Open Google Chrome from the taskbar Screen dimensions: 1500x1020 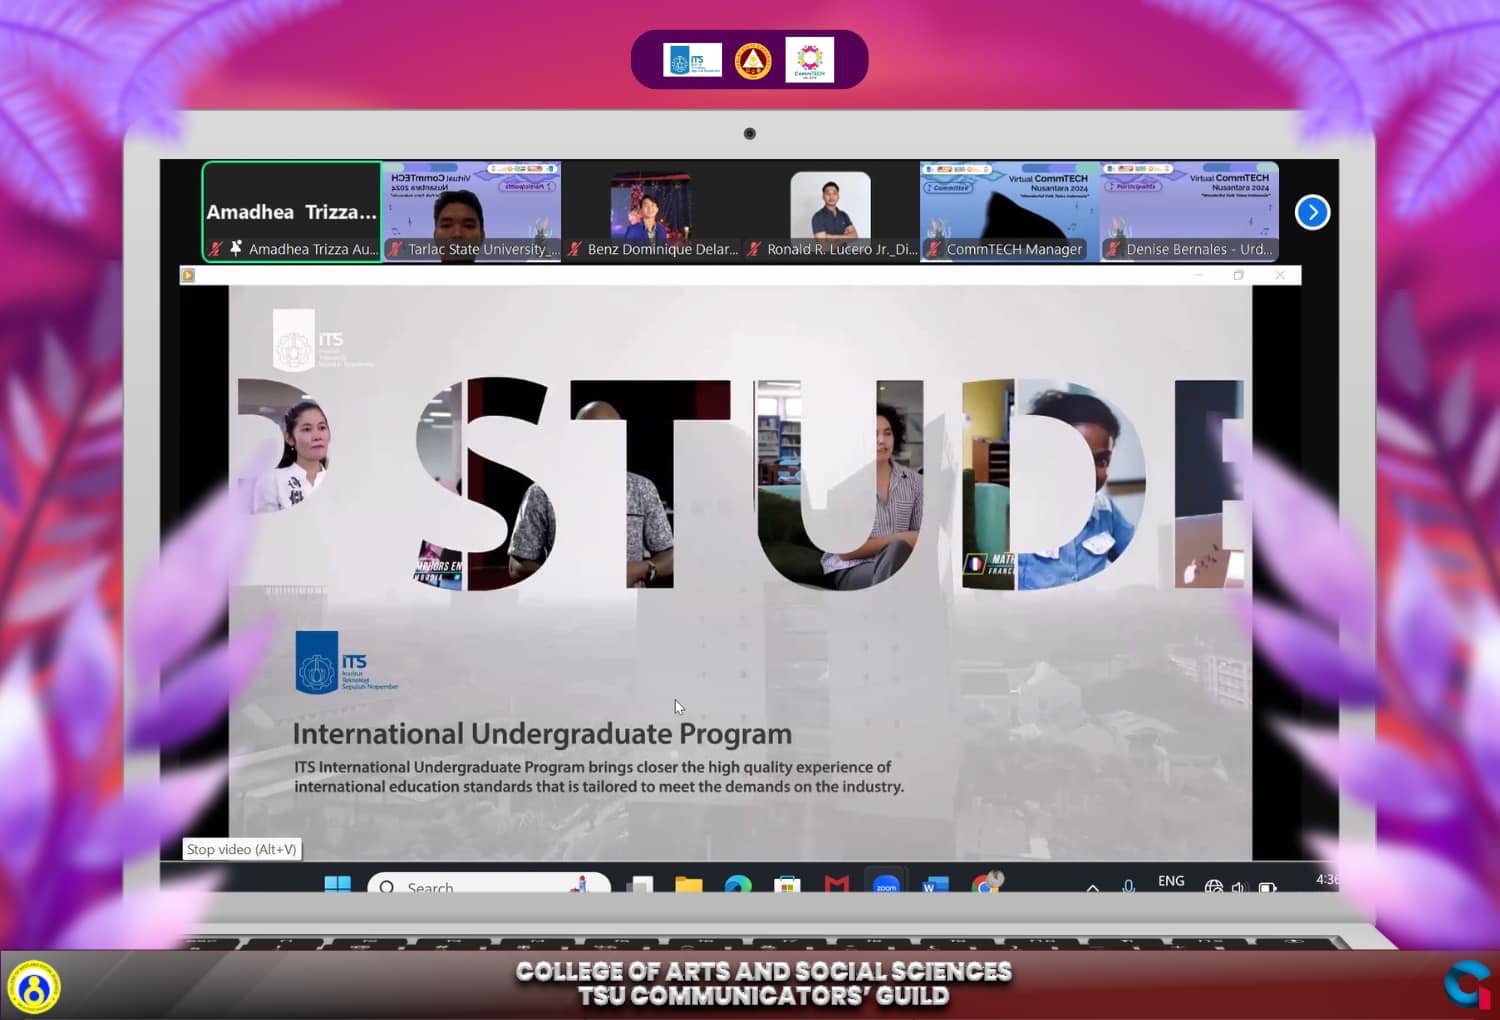985,884
